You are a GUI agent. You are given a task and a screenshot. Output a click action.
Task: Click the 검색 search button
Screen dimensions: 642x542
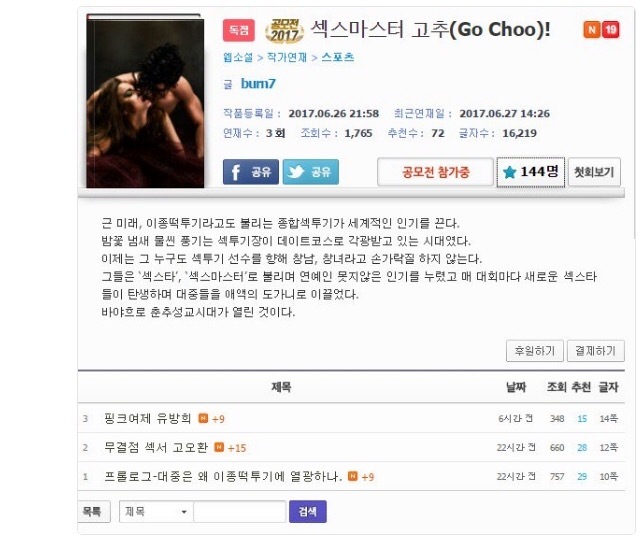coord(307,511)
